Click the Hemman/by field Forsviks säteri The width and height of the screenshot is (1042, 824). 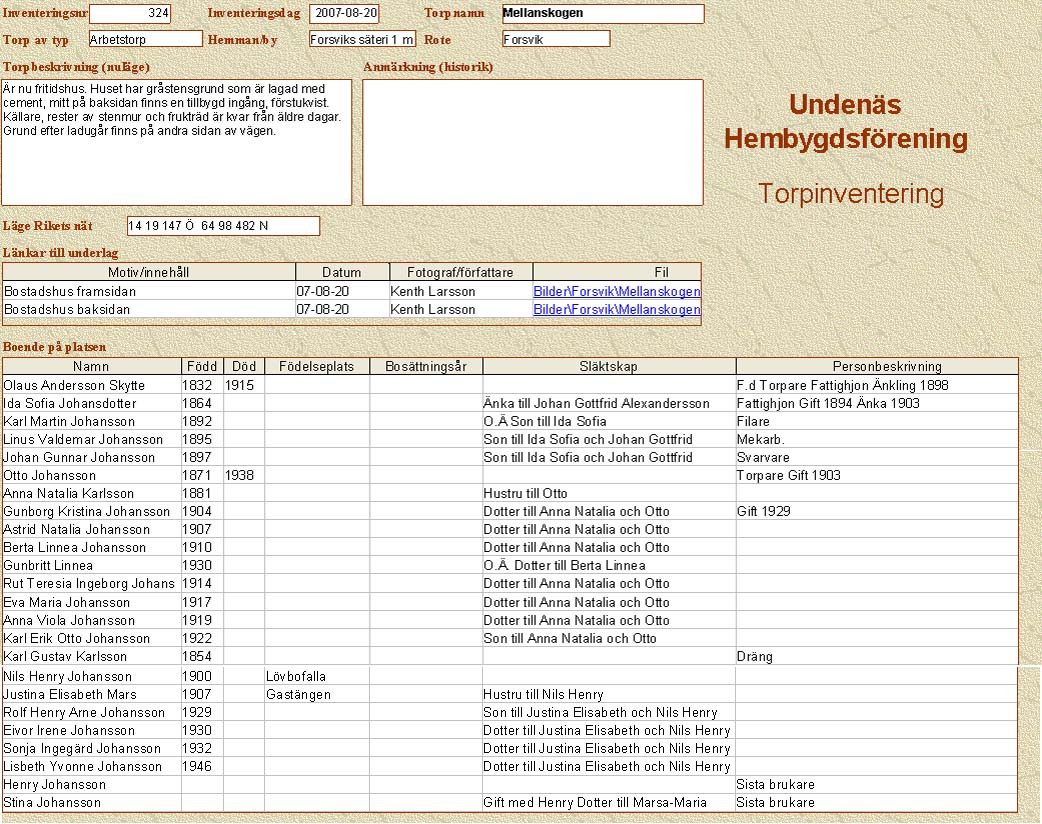point(361,39)
